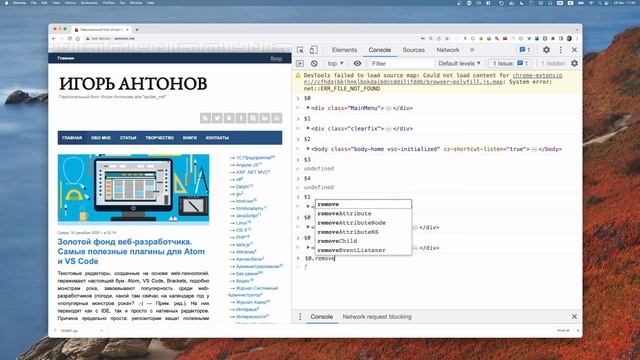640x360 pixels.
Task: Open the Золотой фонд веб-разработчика article title
Action: click(131, 251)
